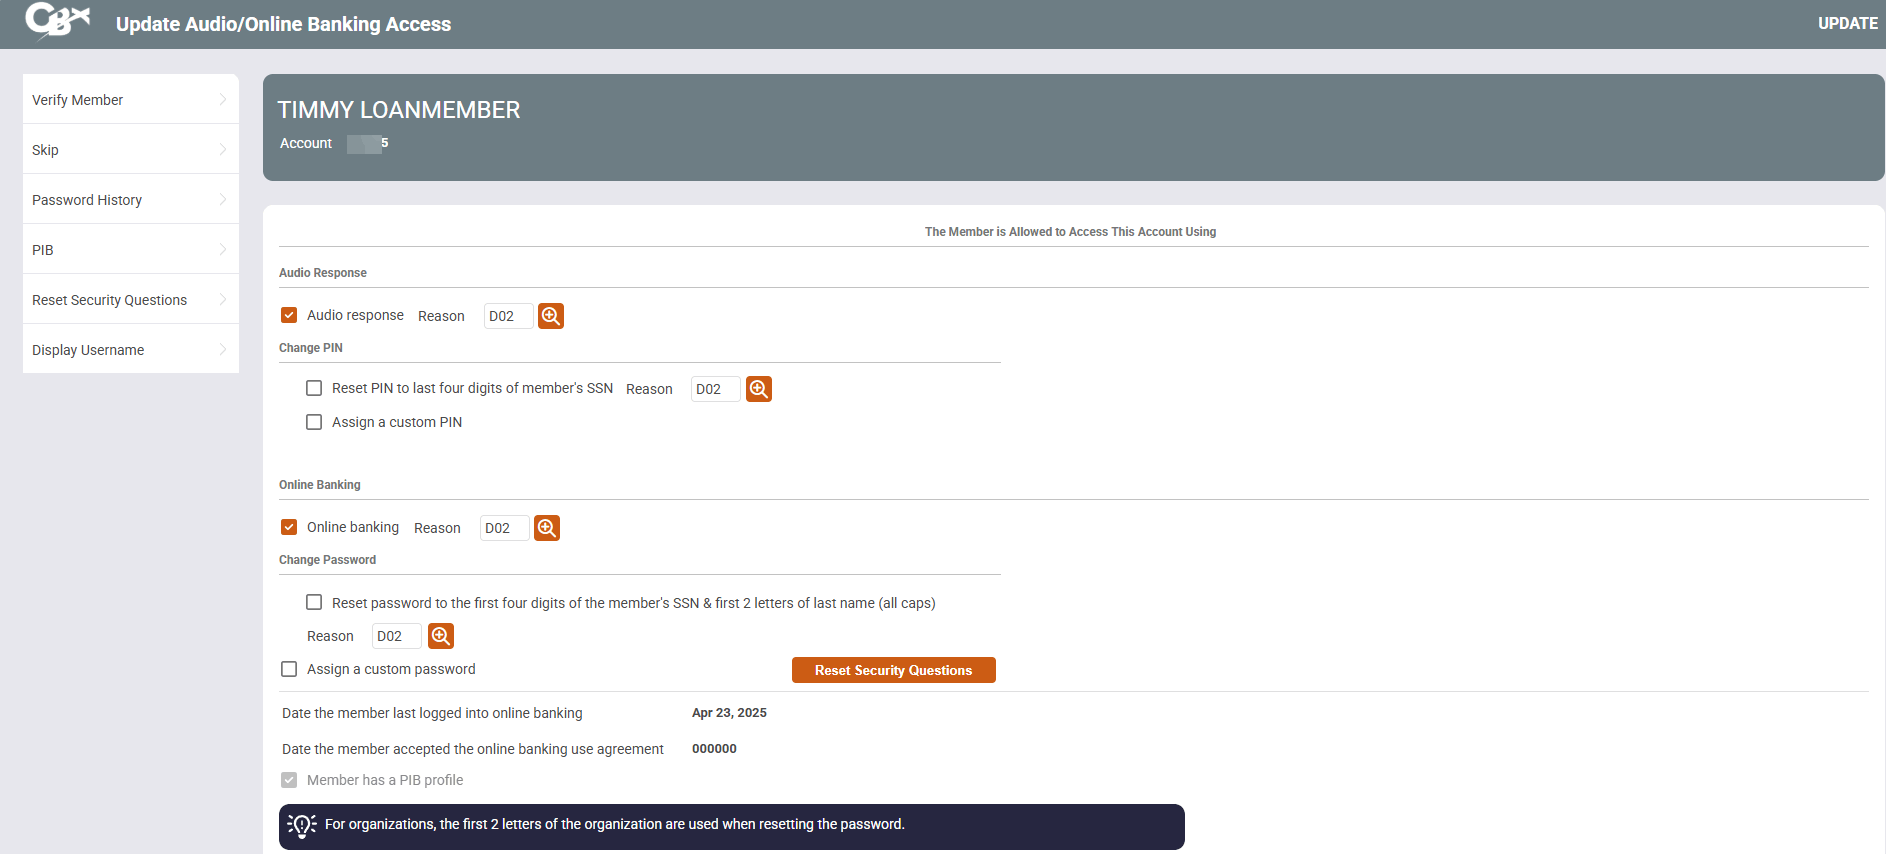Open Reset password reason lookup magnifier
Image resolution: width=1886 pixels, height=854 pixels.
click(x=441, y=636)
